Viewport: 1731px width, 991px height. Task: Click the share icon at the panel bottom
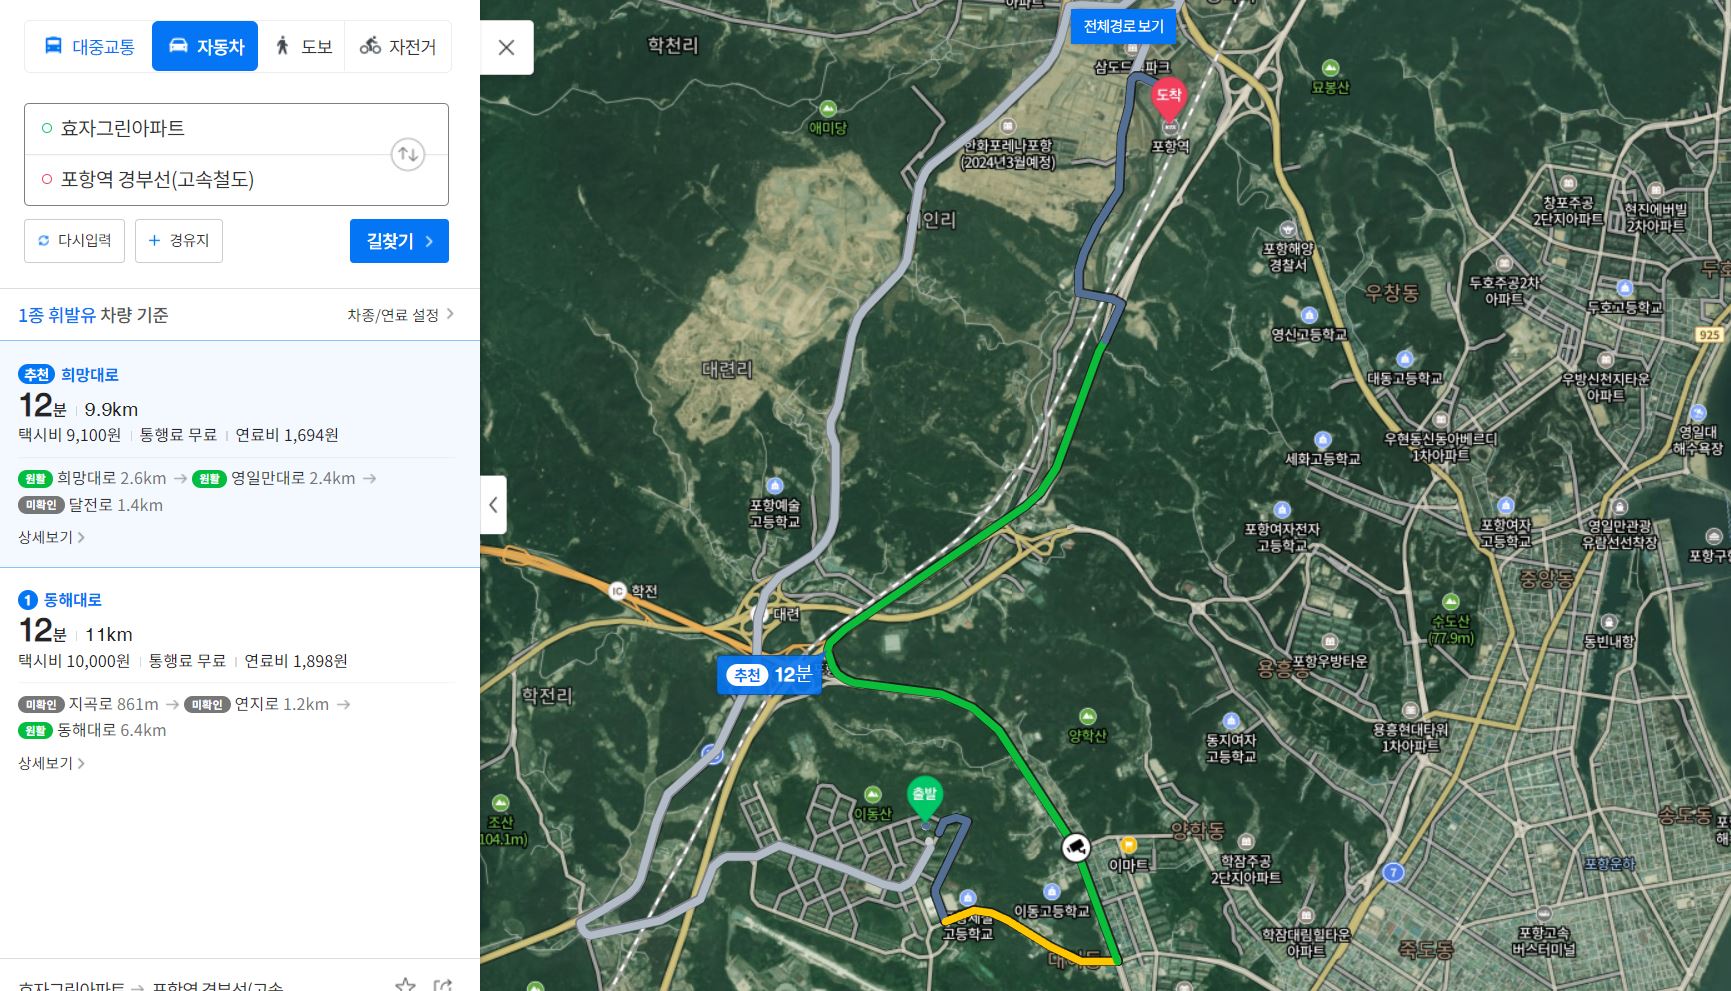443,985
